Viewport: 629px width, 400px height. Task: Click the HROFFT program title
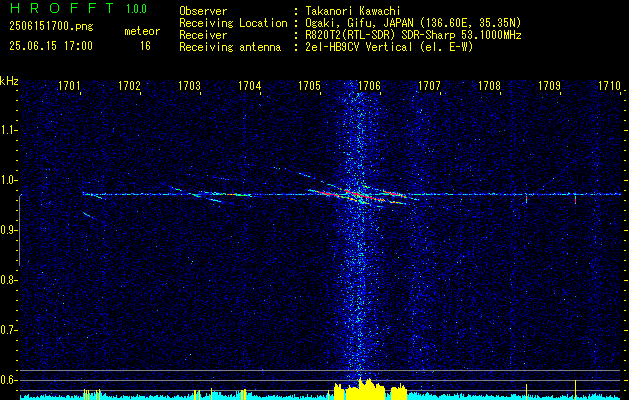coord(61,8)
